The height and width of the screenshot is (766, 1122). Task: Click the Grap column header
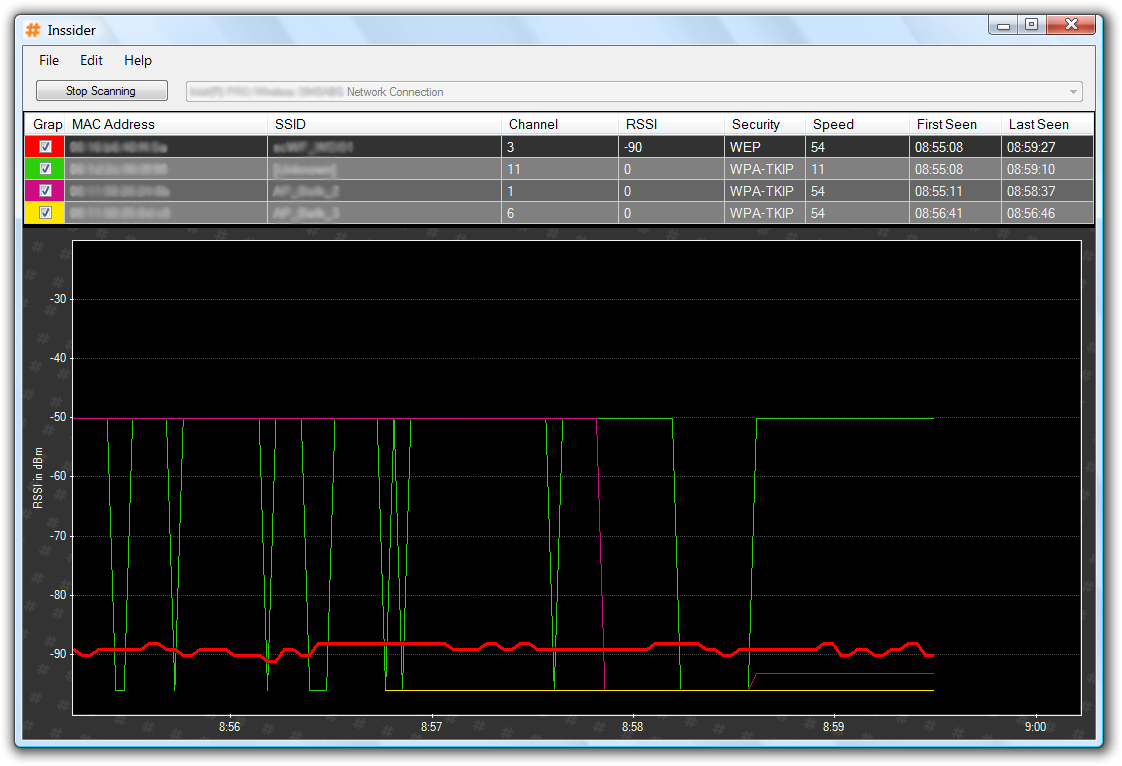point(45,125)
